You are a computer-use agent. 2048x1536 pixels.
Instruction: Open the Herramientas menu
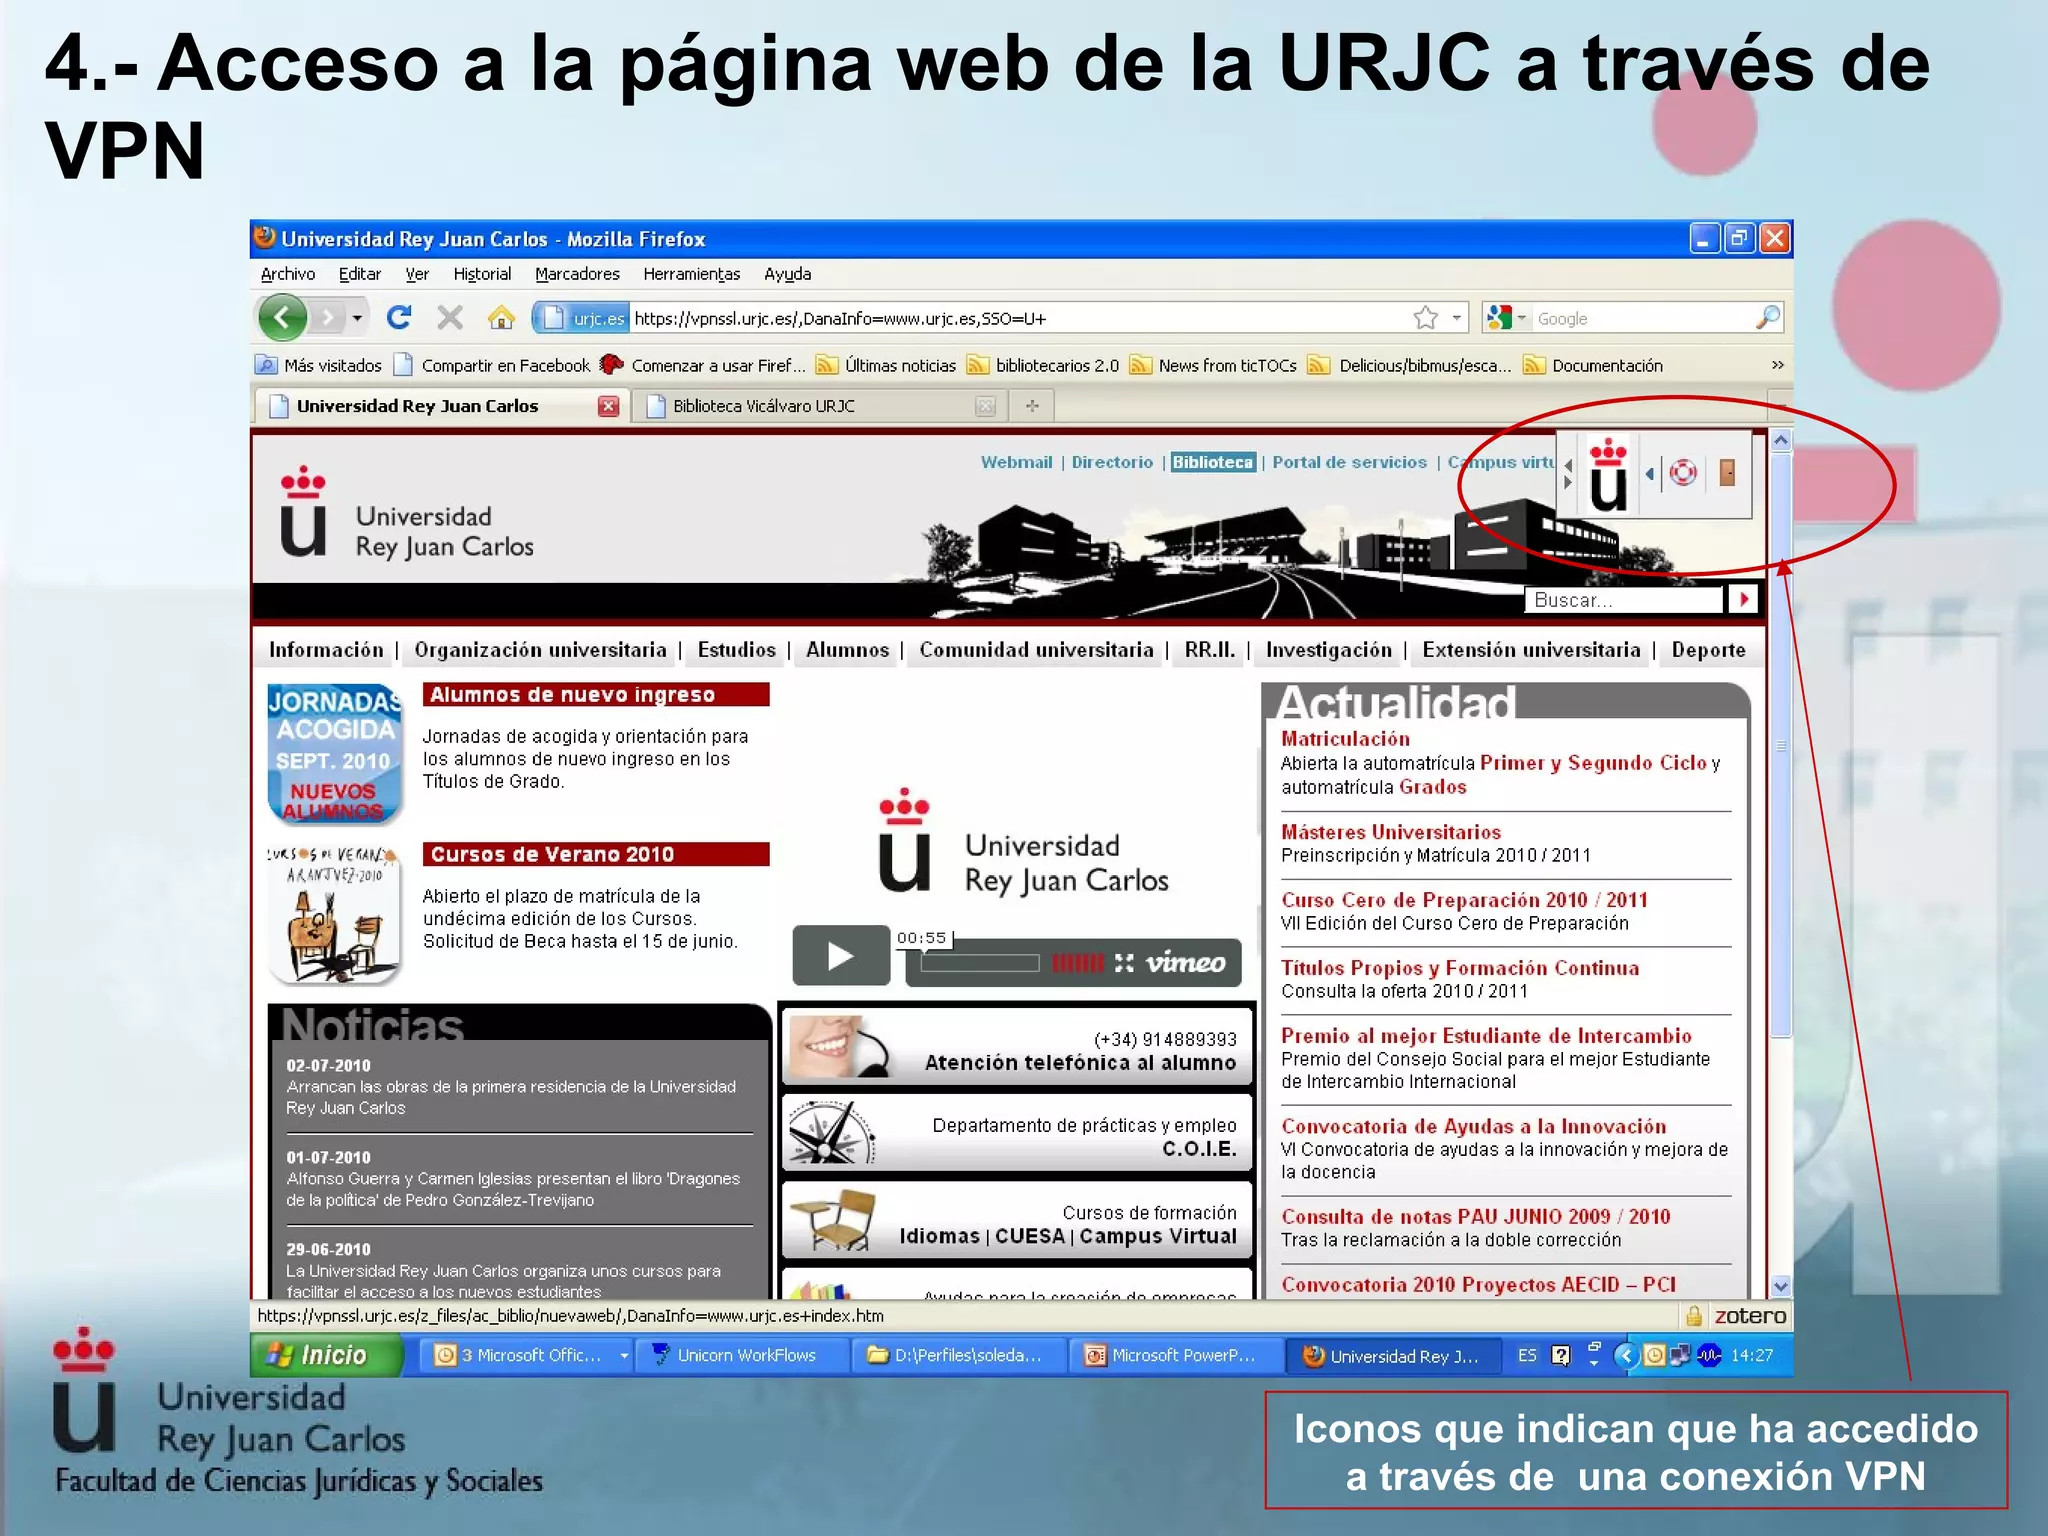[692, 274]
